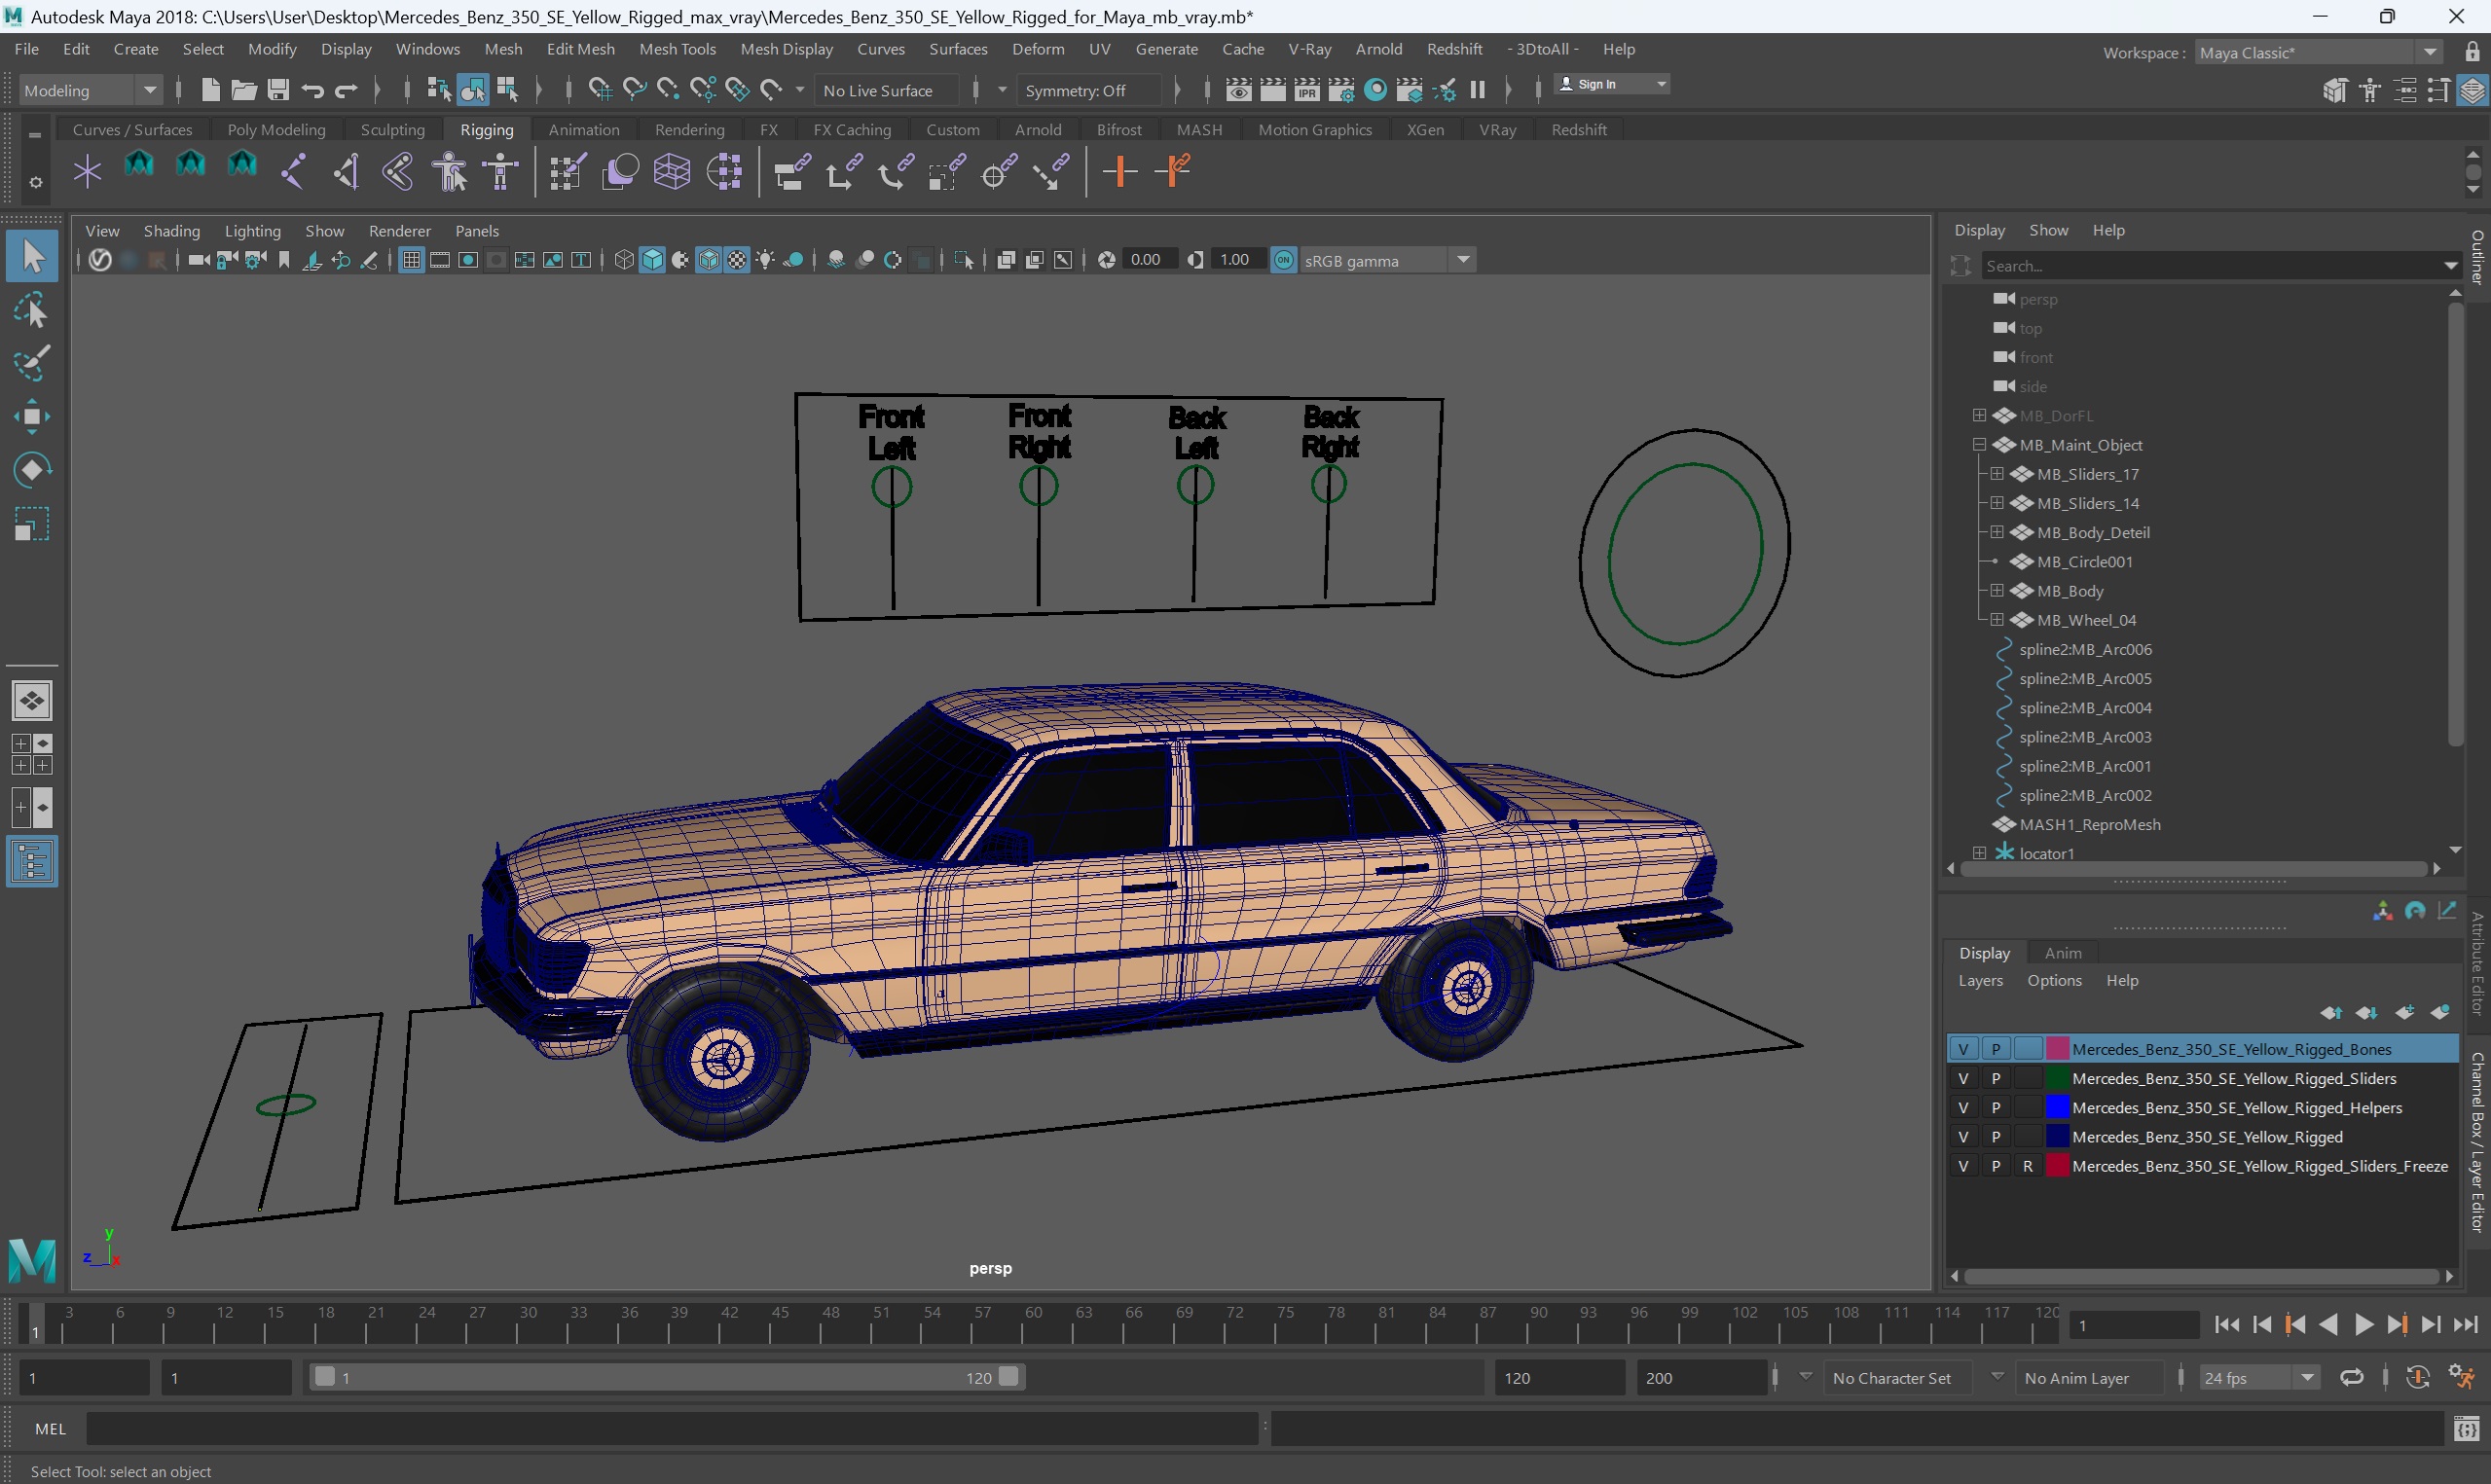Toggle visibility of Mercedes_Benz_350_SE_Yellow_Rigged layer

click(x=1964, y=1136)
